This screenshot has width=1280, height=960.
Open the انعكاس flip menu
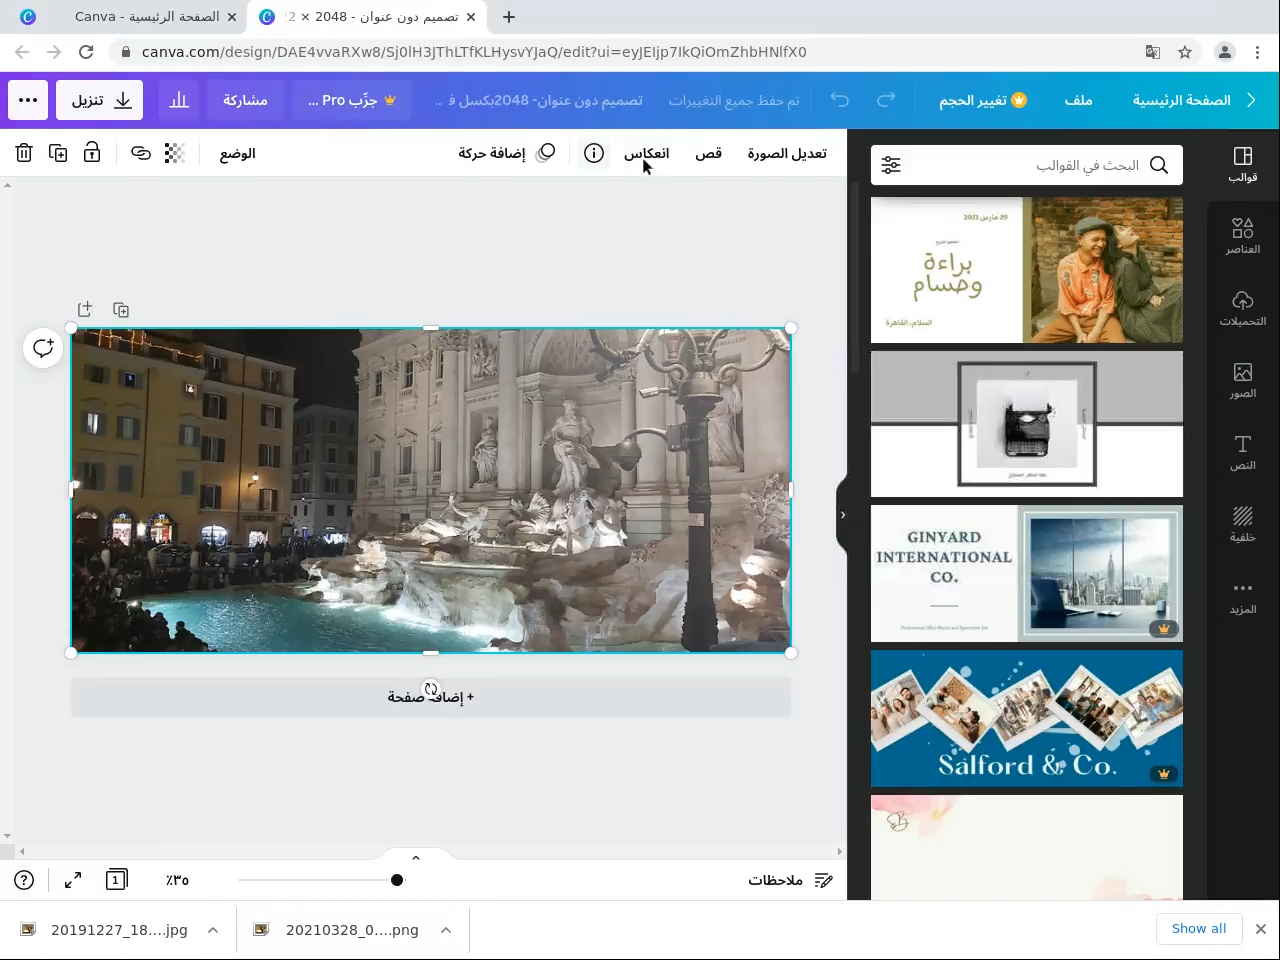tap(646, 153)
